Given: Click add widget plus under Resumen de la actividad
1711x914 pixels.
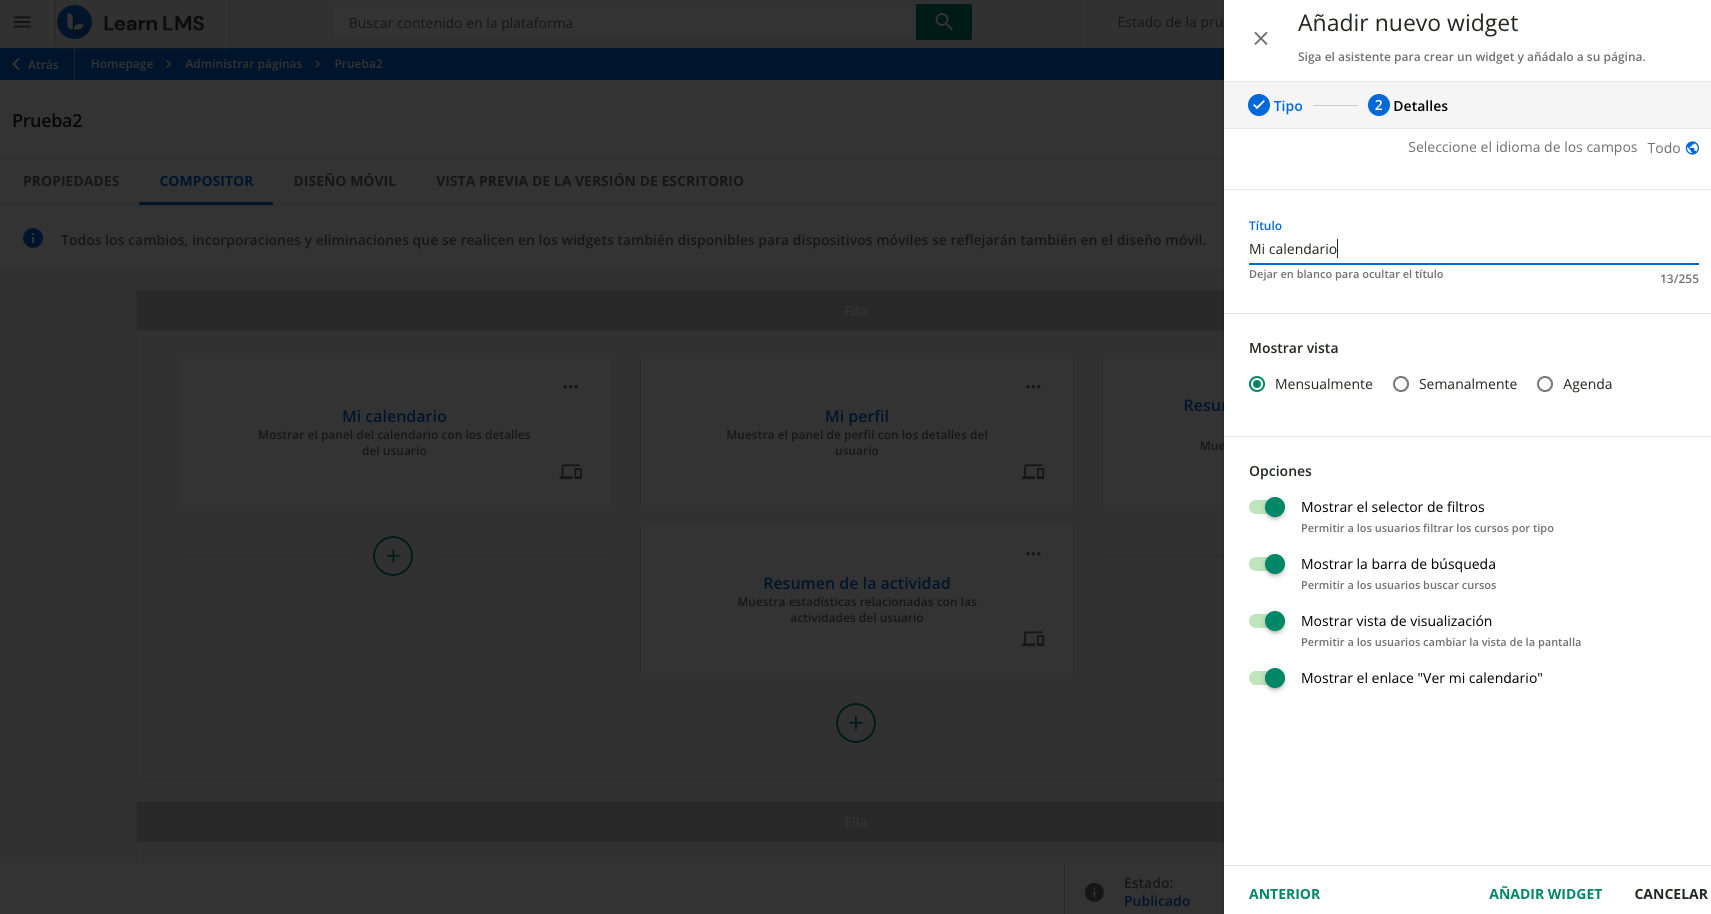Looking at the screenshot, I should coord(855,723).
